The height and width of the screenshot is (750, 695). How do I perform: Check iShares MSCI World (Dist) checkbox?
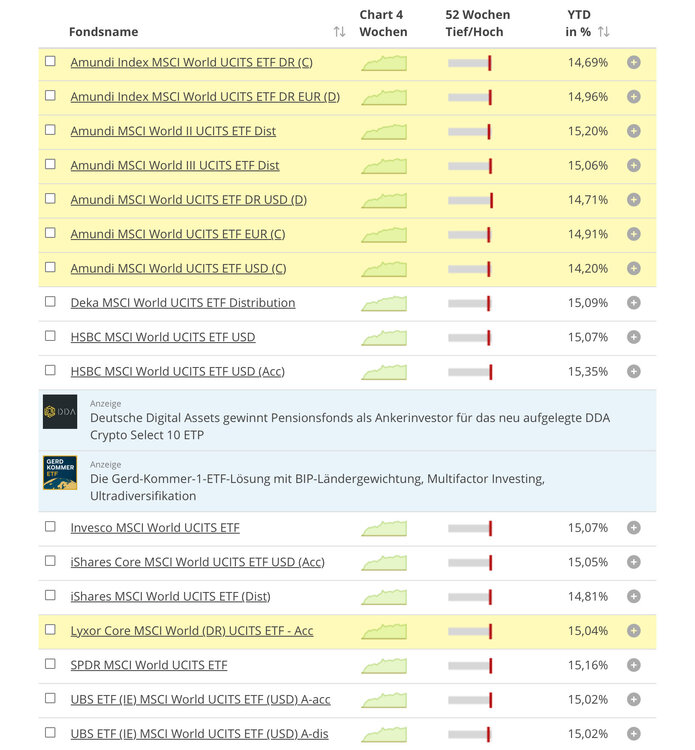click(x=50, y=595)
